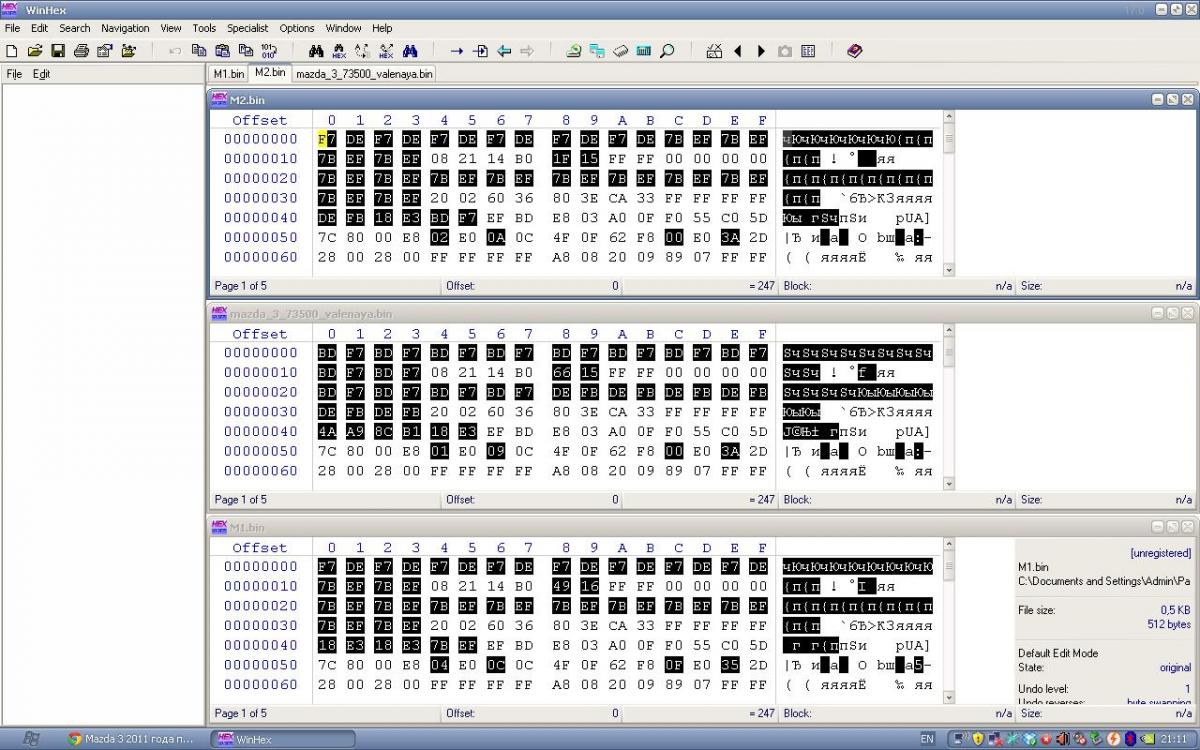Click the Data Interpreter table icon
1200x750 pixels.
pyautogui.click(x=808, y=50)
